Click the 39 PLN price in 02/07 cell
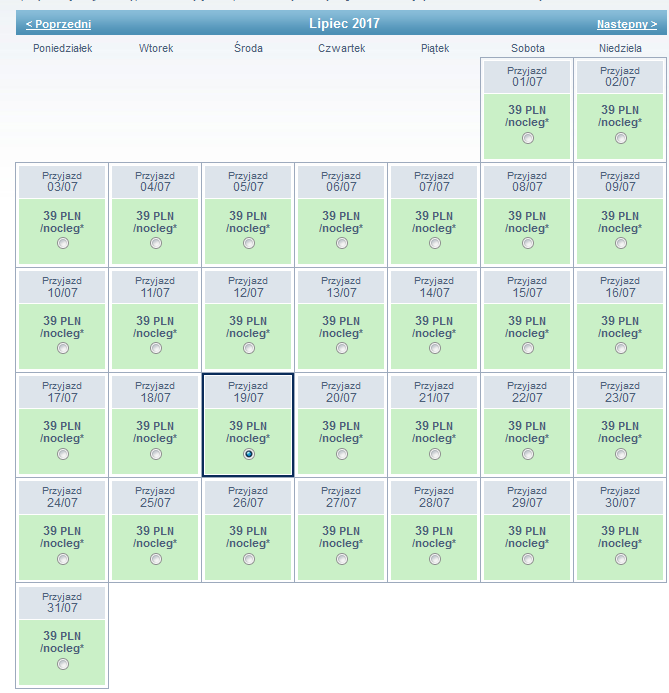 (620, 110)
